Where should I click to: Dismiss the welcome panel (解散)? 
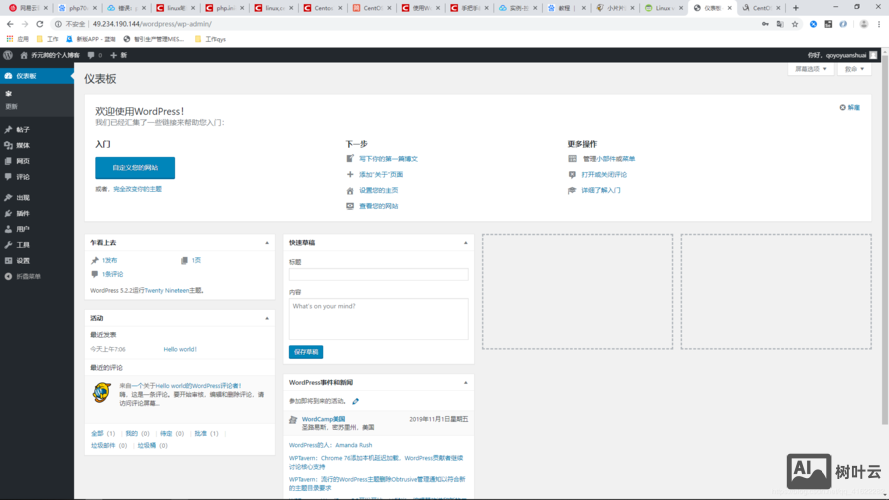[849, 107]
